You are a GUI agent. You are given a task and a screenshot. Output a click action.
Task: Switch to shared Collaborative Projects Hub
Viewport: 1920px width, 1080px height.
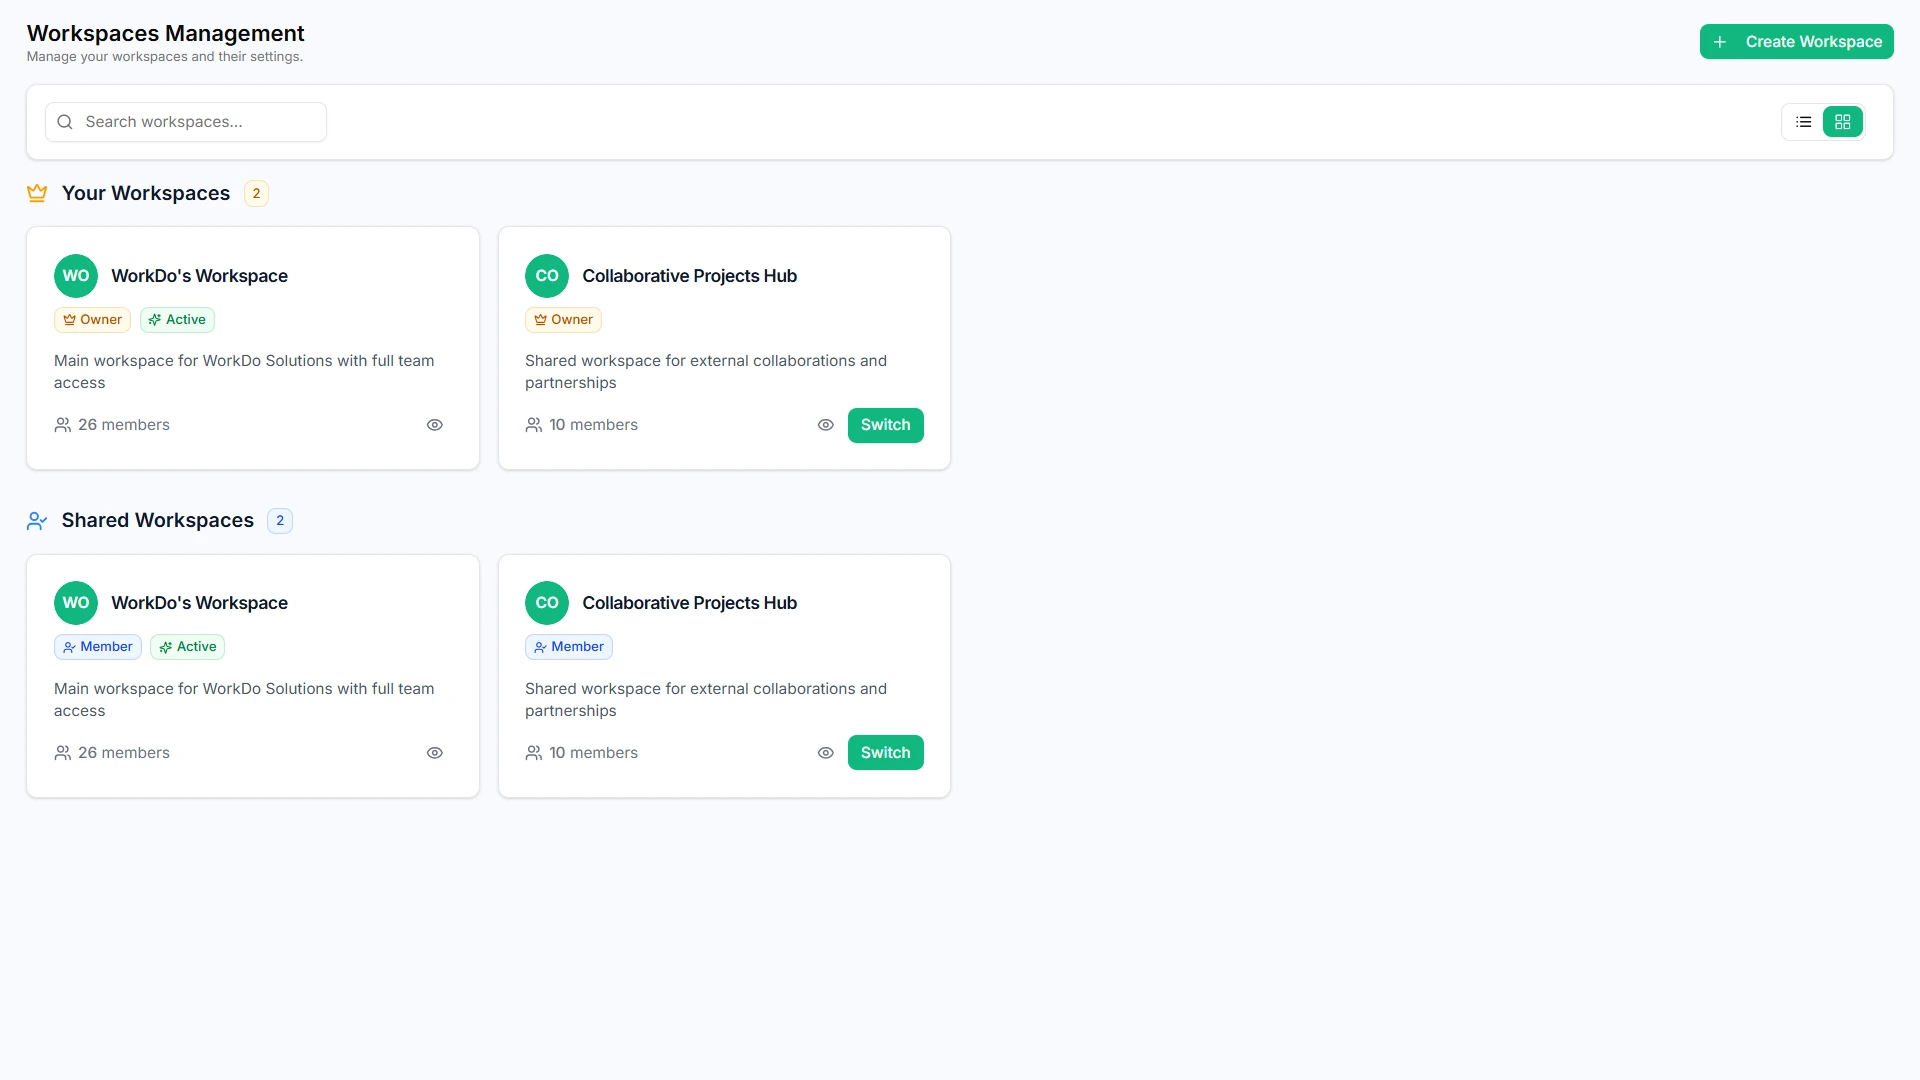885,753
